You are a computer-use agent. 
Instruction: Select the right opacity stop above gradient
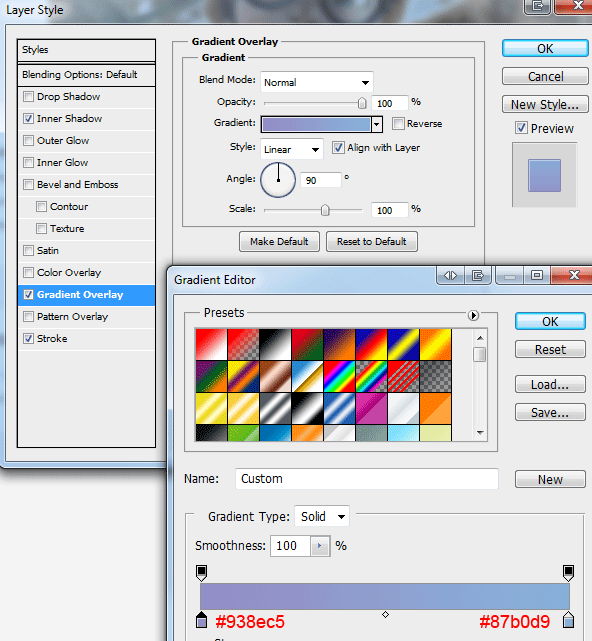coord(568,573)
